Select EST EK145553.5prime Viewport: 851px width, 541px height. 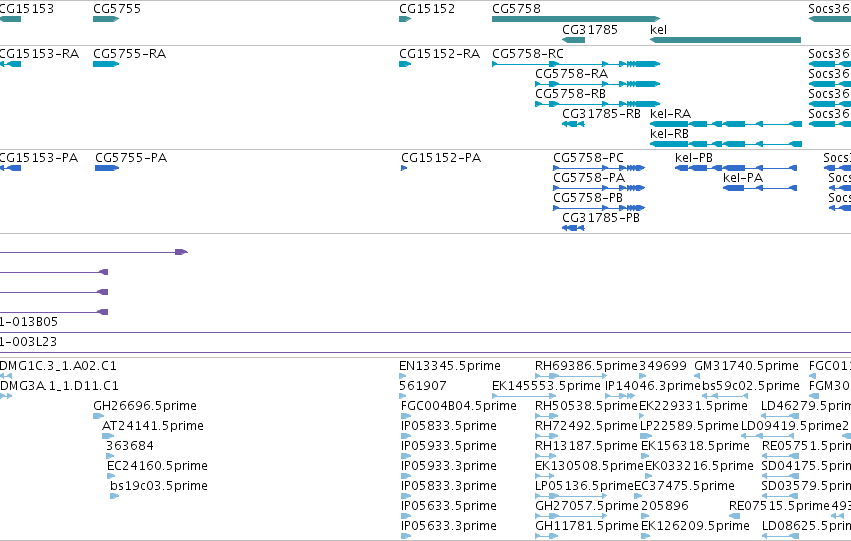tap(546, 386)
